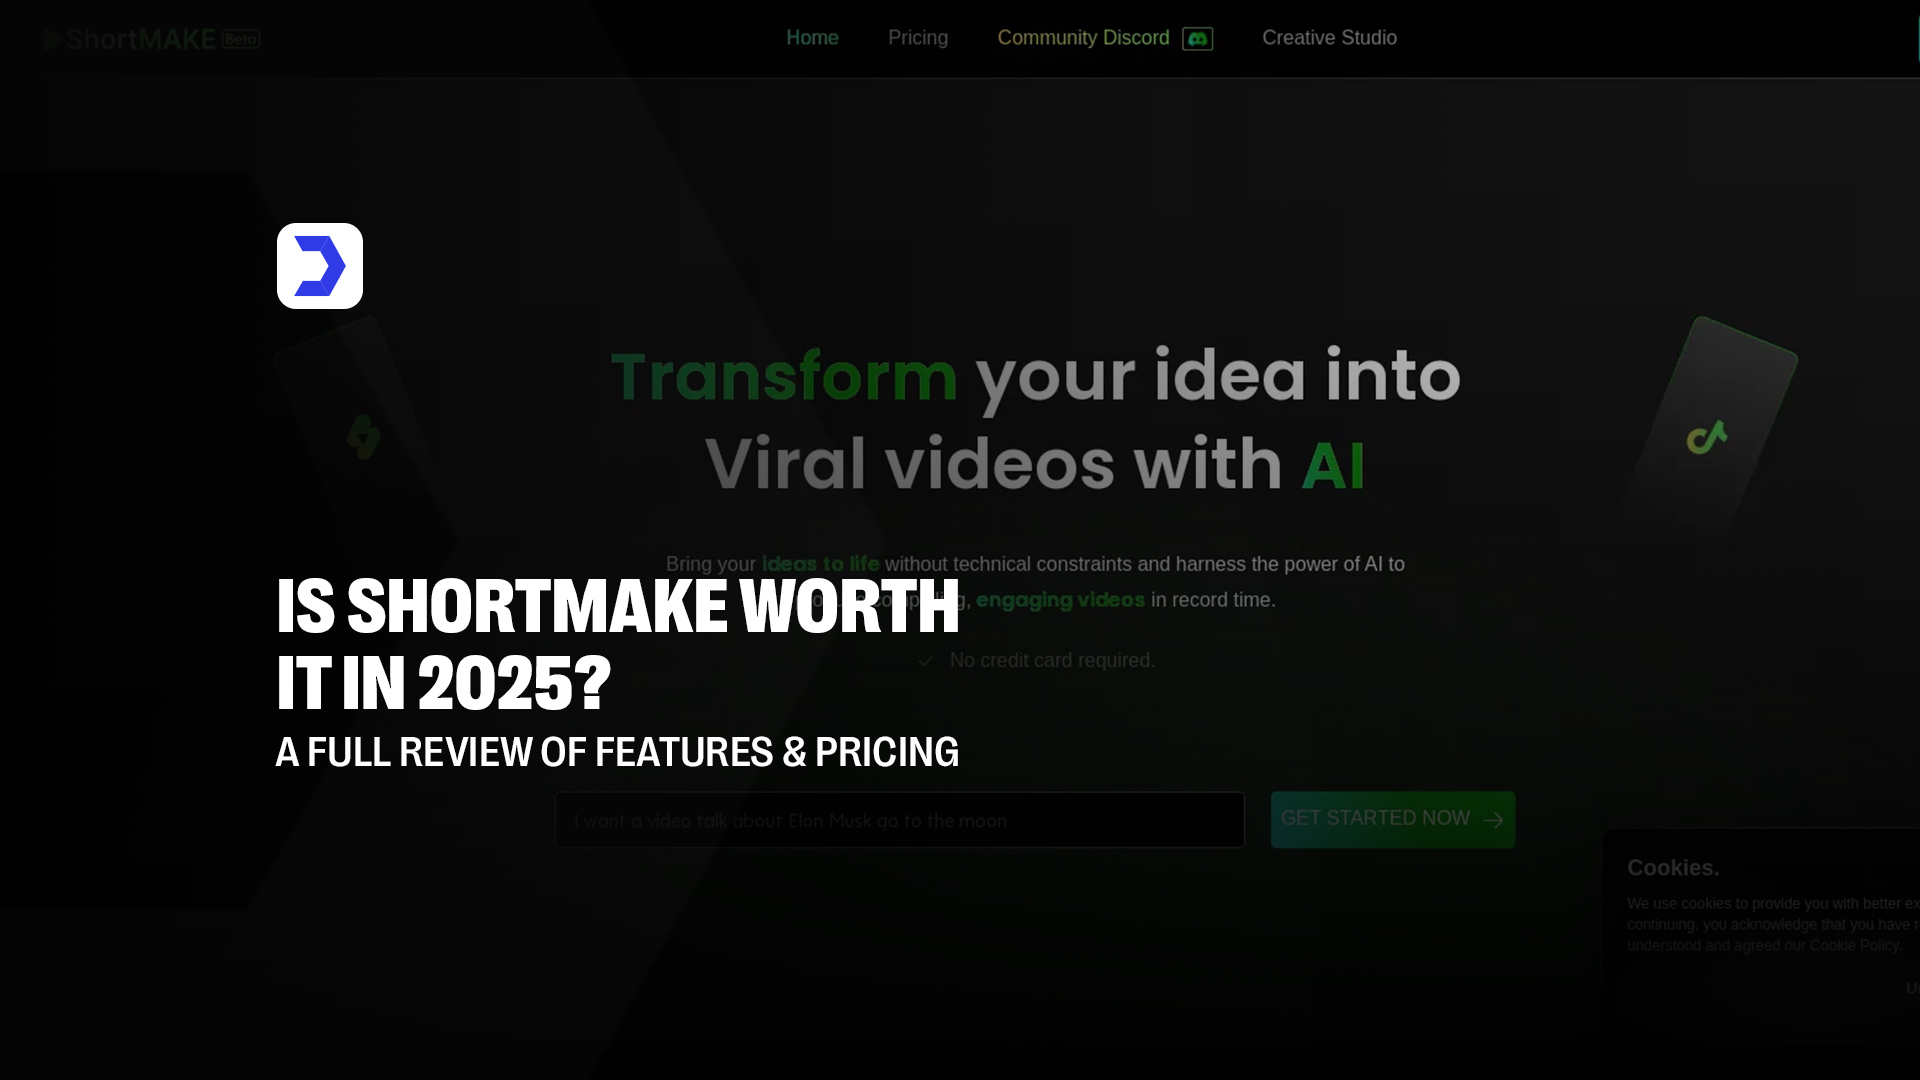Open the Cookie Policy link
Viewport: 1920px width, 1080px height.
(1853, 945)
